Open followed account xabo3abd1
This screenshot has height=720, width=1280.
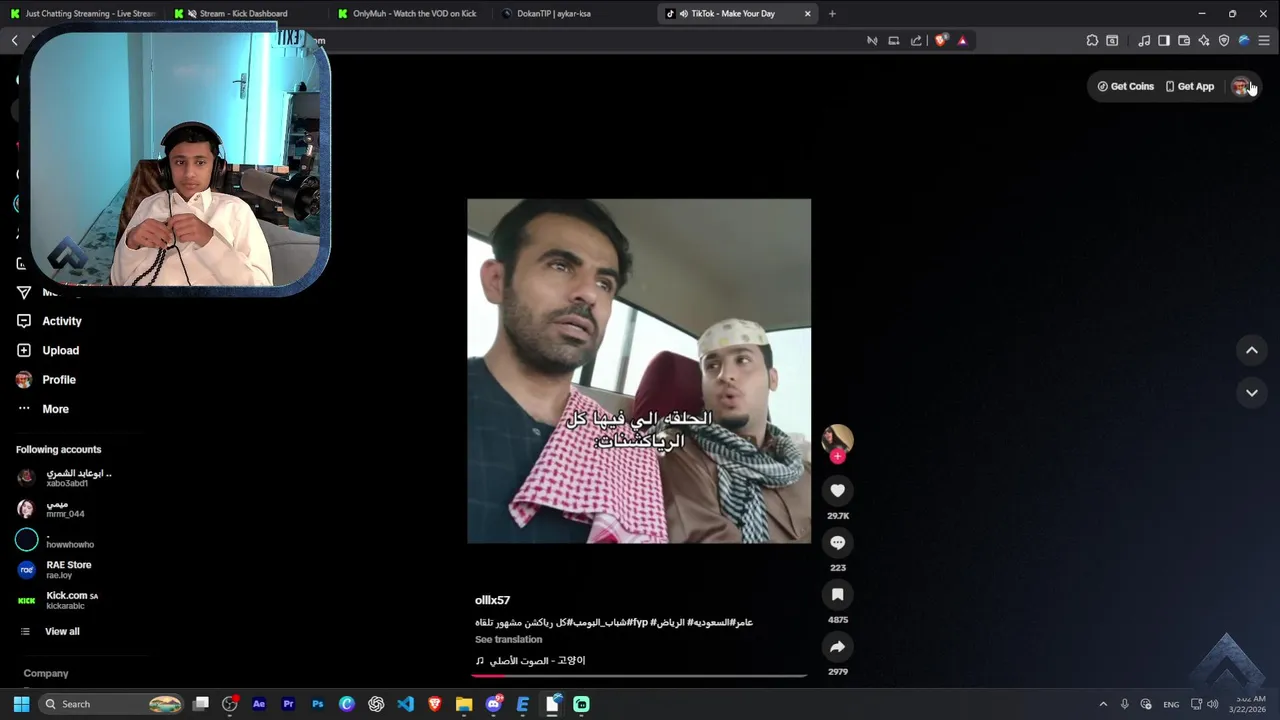[x=64, y=478]
